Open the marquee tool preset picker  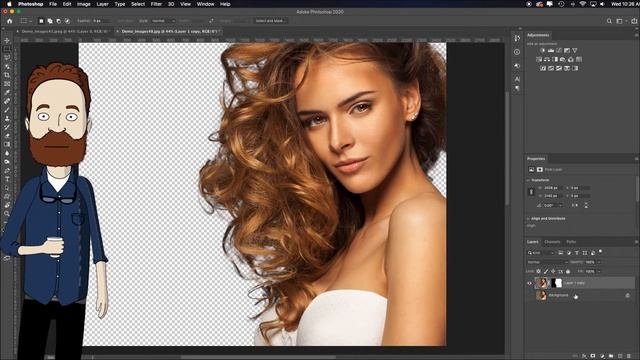click(26, 21)
